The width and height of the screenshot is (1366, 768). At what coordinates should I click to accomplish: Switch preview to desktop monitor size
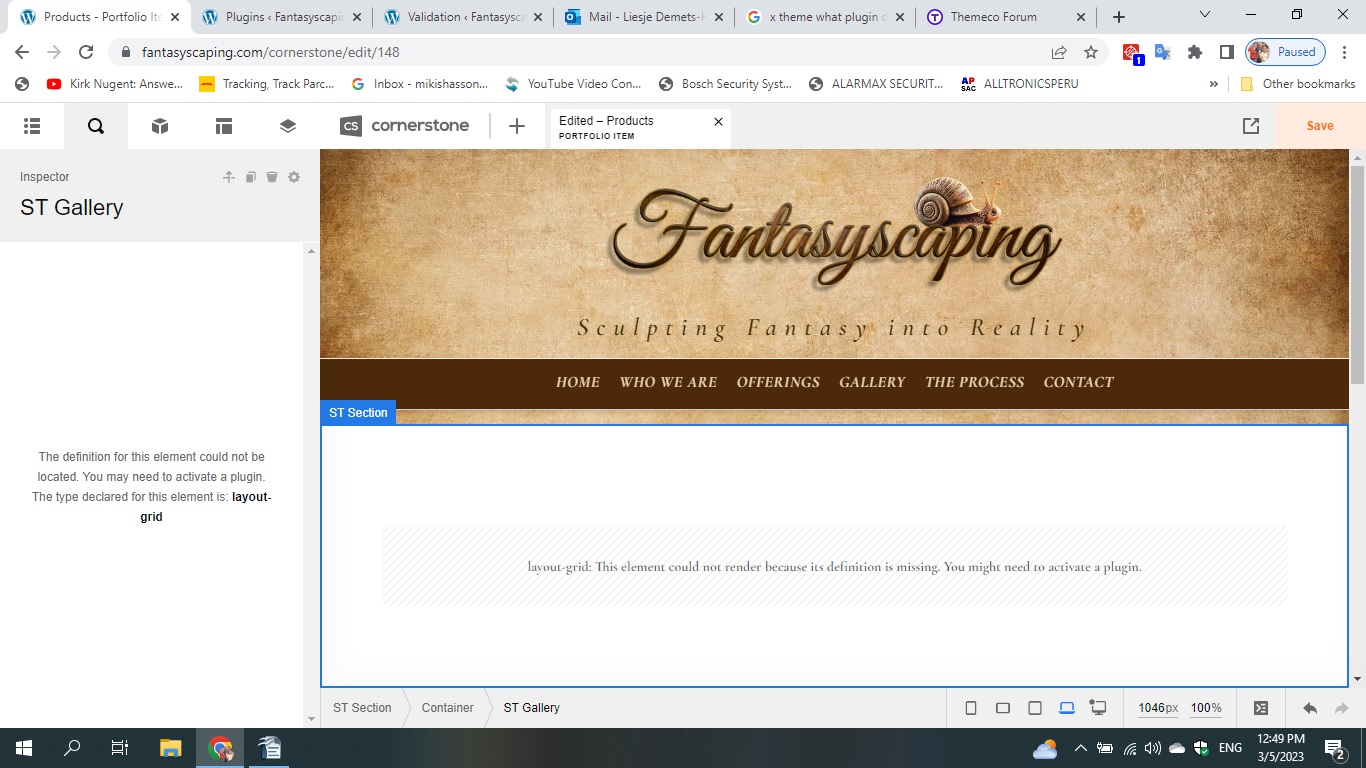tap(1098, 708)
